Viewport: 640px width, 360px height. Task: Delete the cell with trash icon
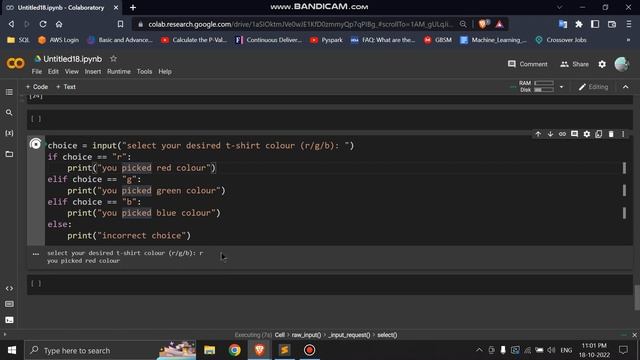(611, 134)
